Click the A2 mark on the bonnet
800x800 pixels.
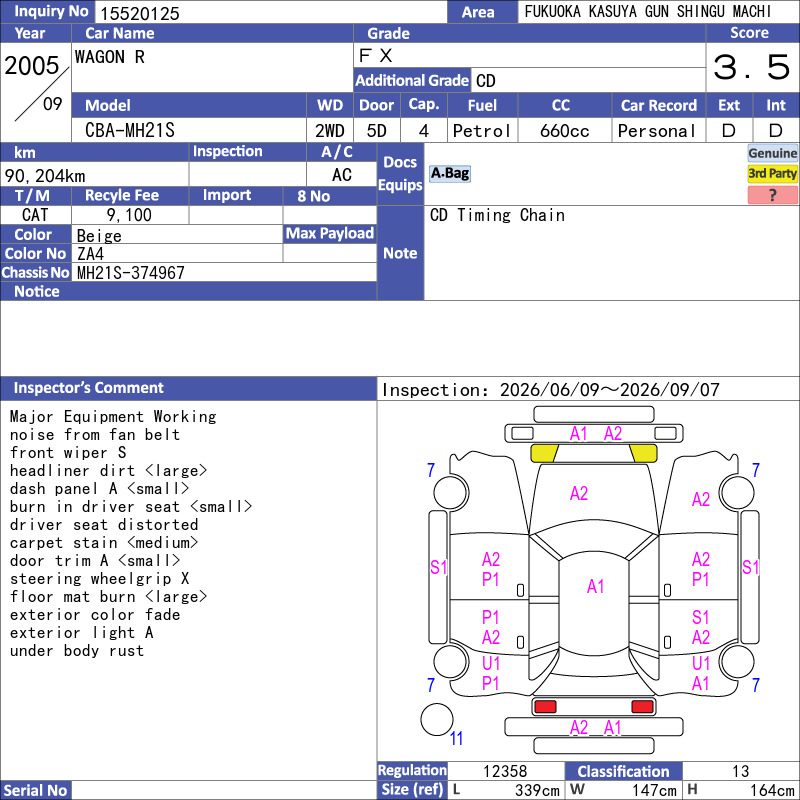[579, 493]
